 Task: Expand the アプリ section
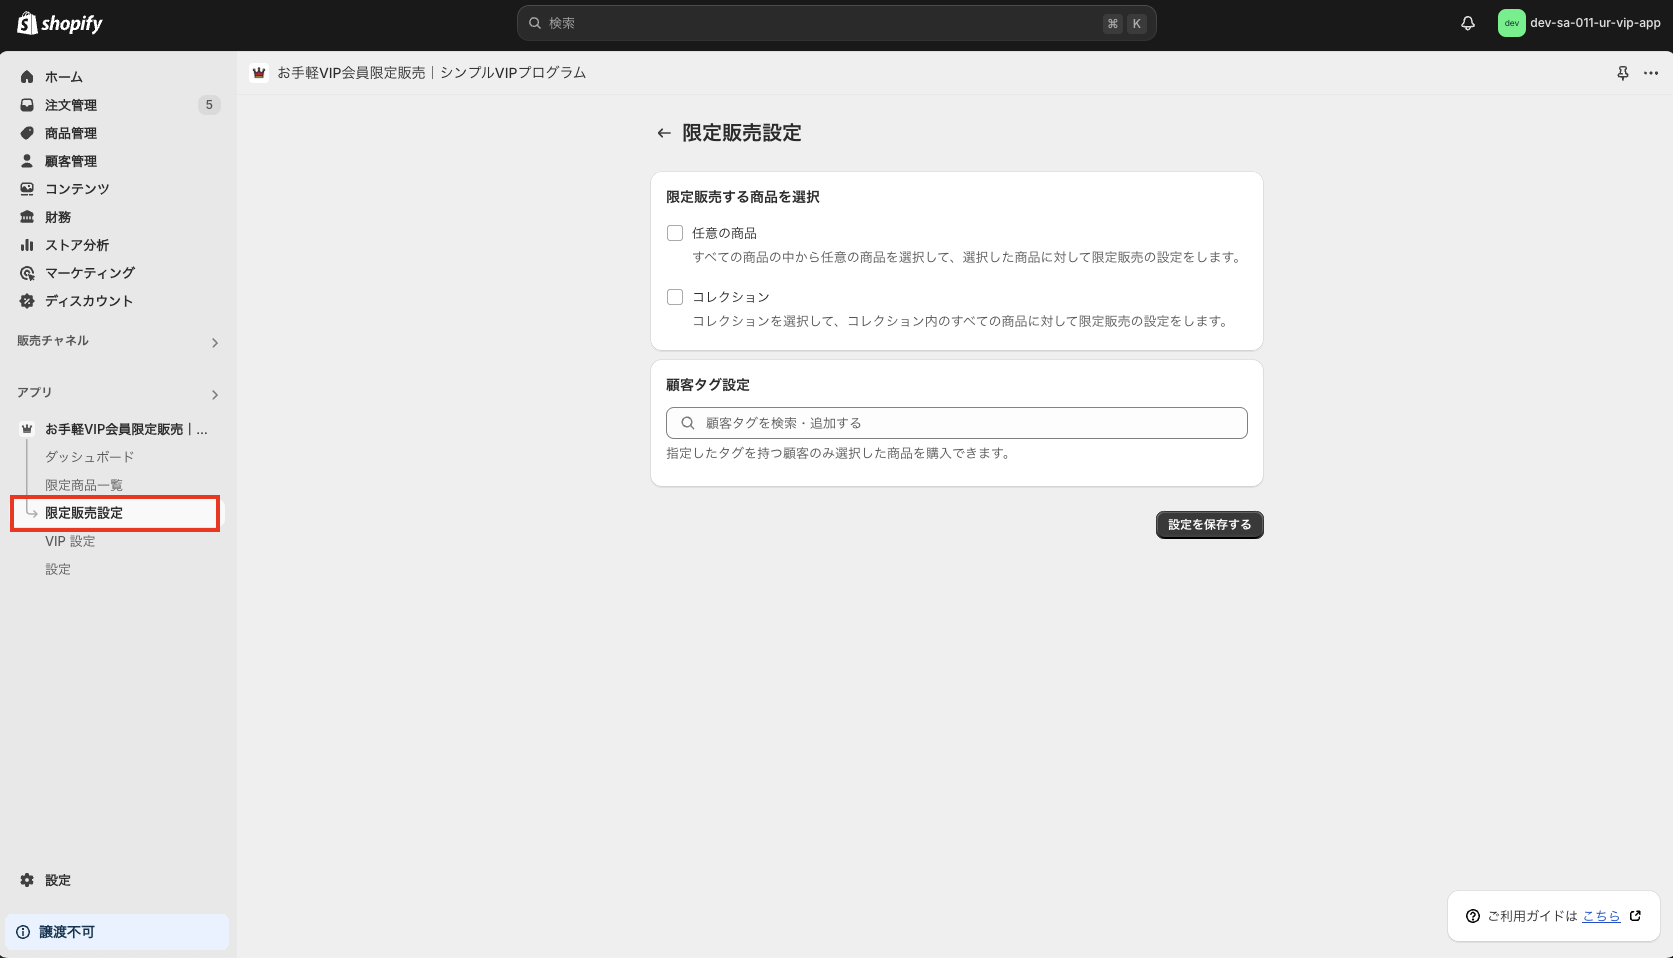pyautogui.click(x=214, y=394)
